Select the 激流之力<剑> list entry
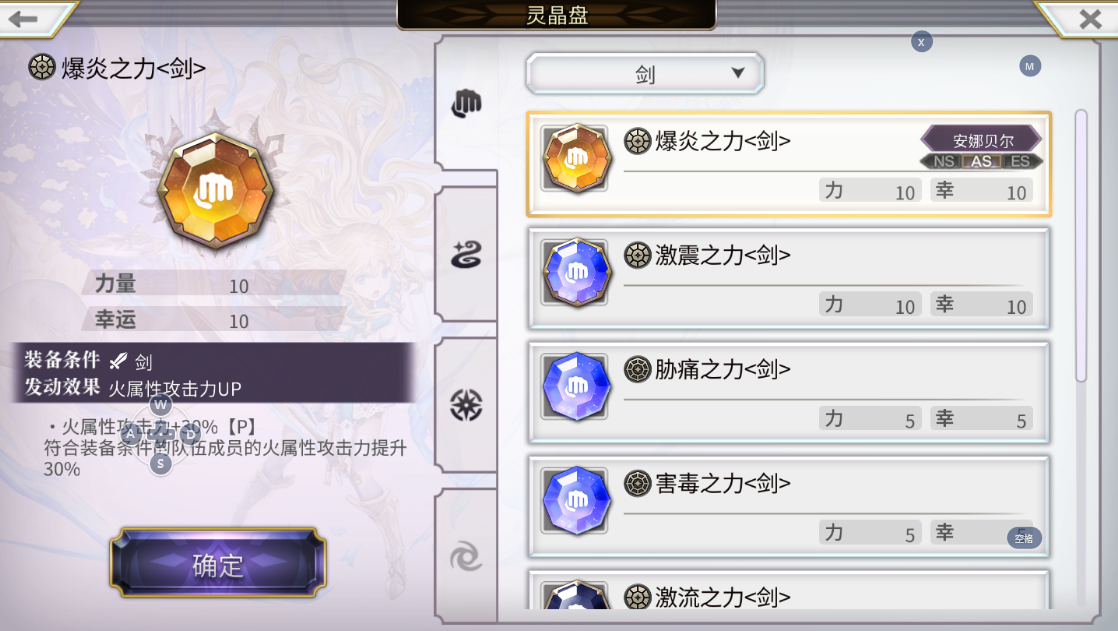This screenshot has height=631, width=1118. [x=789, y=590]
